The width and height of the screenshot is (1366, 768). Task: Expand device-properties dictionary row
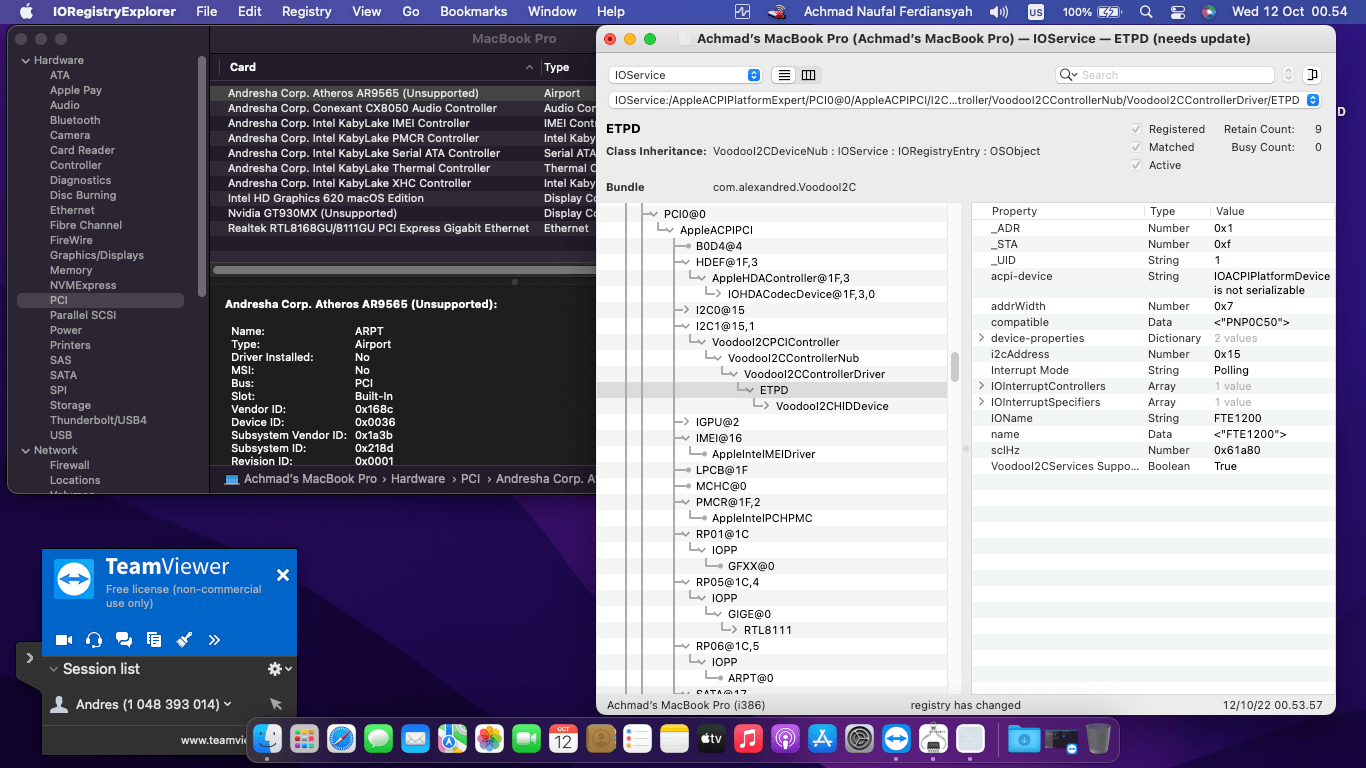982,338
